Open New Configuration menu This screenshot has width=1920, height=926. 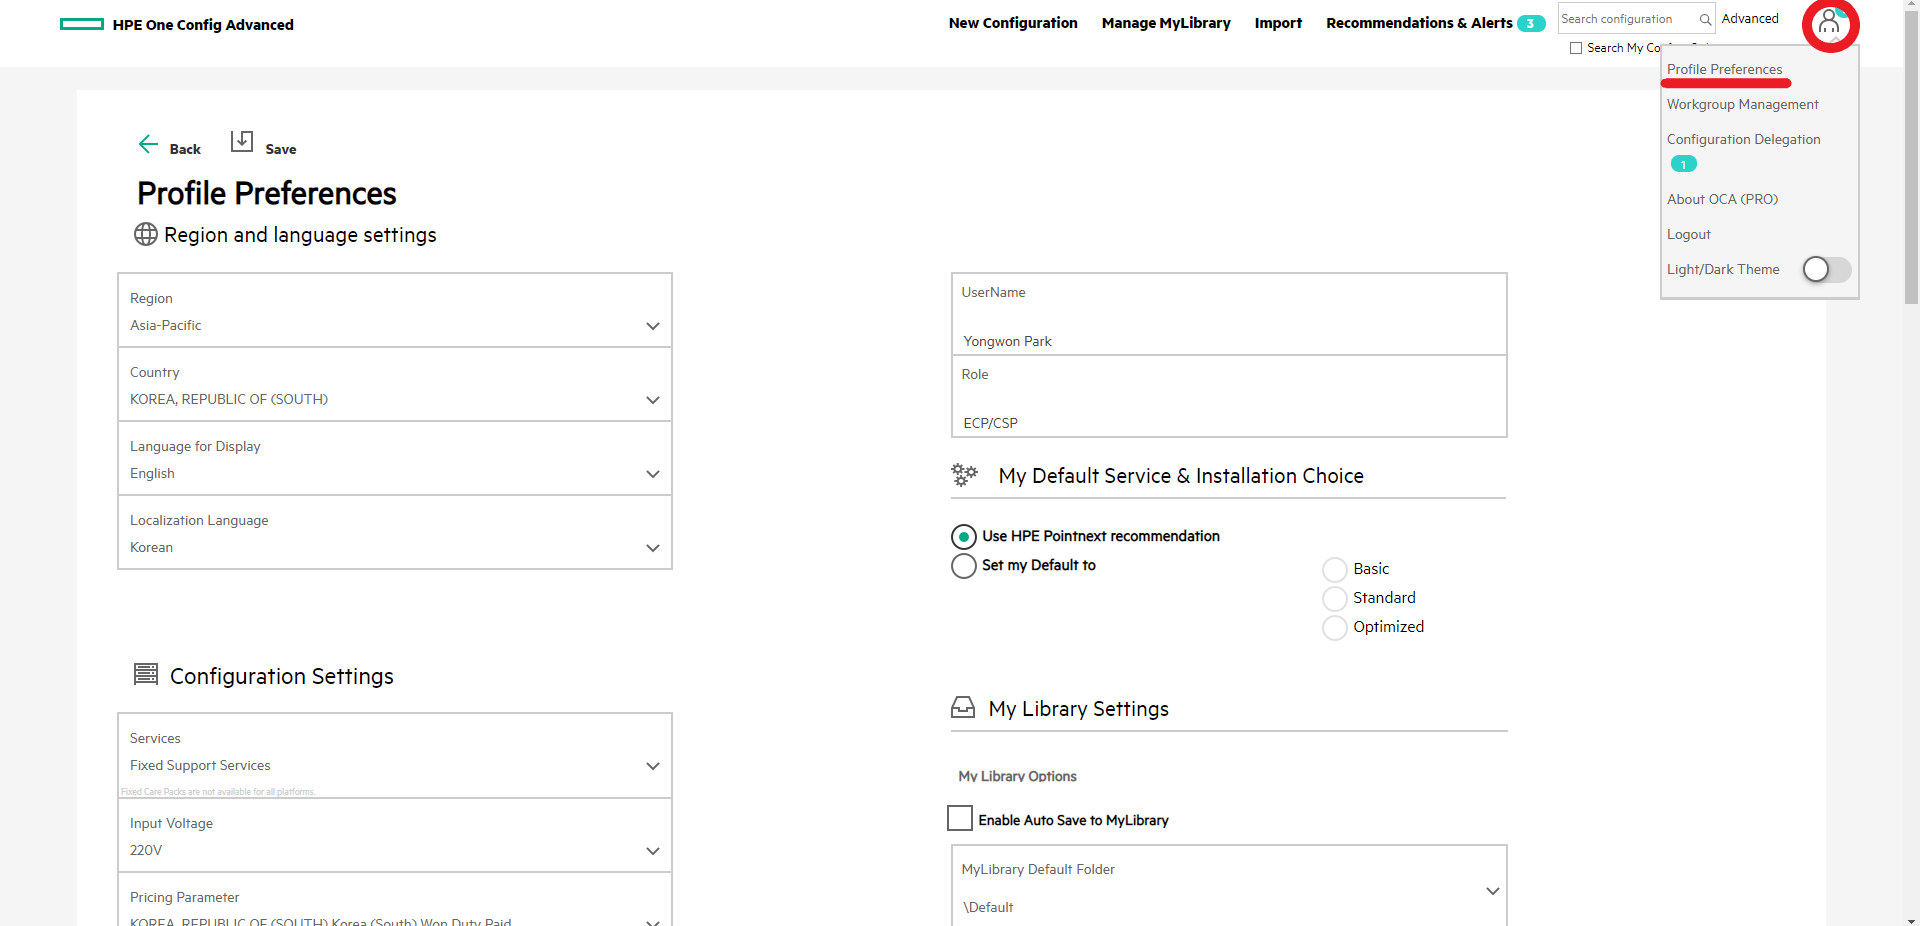[1013, 23]
